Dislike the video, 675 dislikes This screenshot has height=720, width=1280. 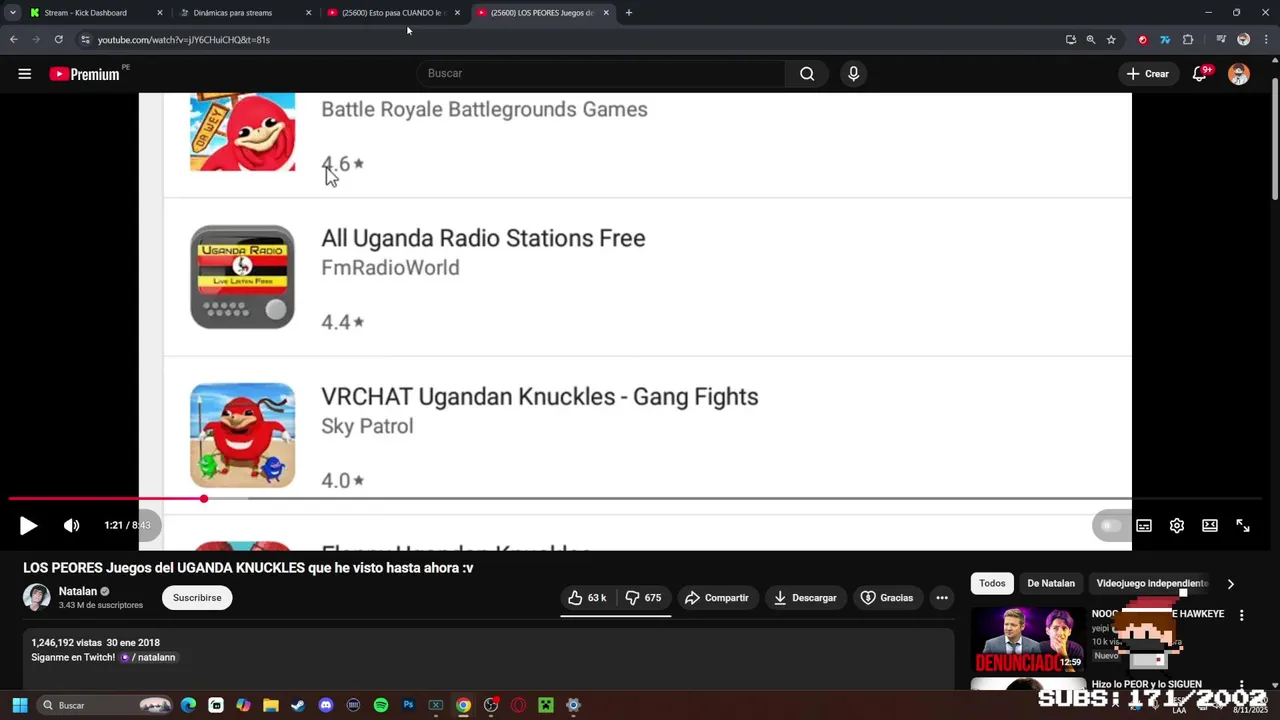pos(644,598)
